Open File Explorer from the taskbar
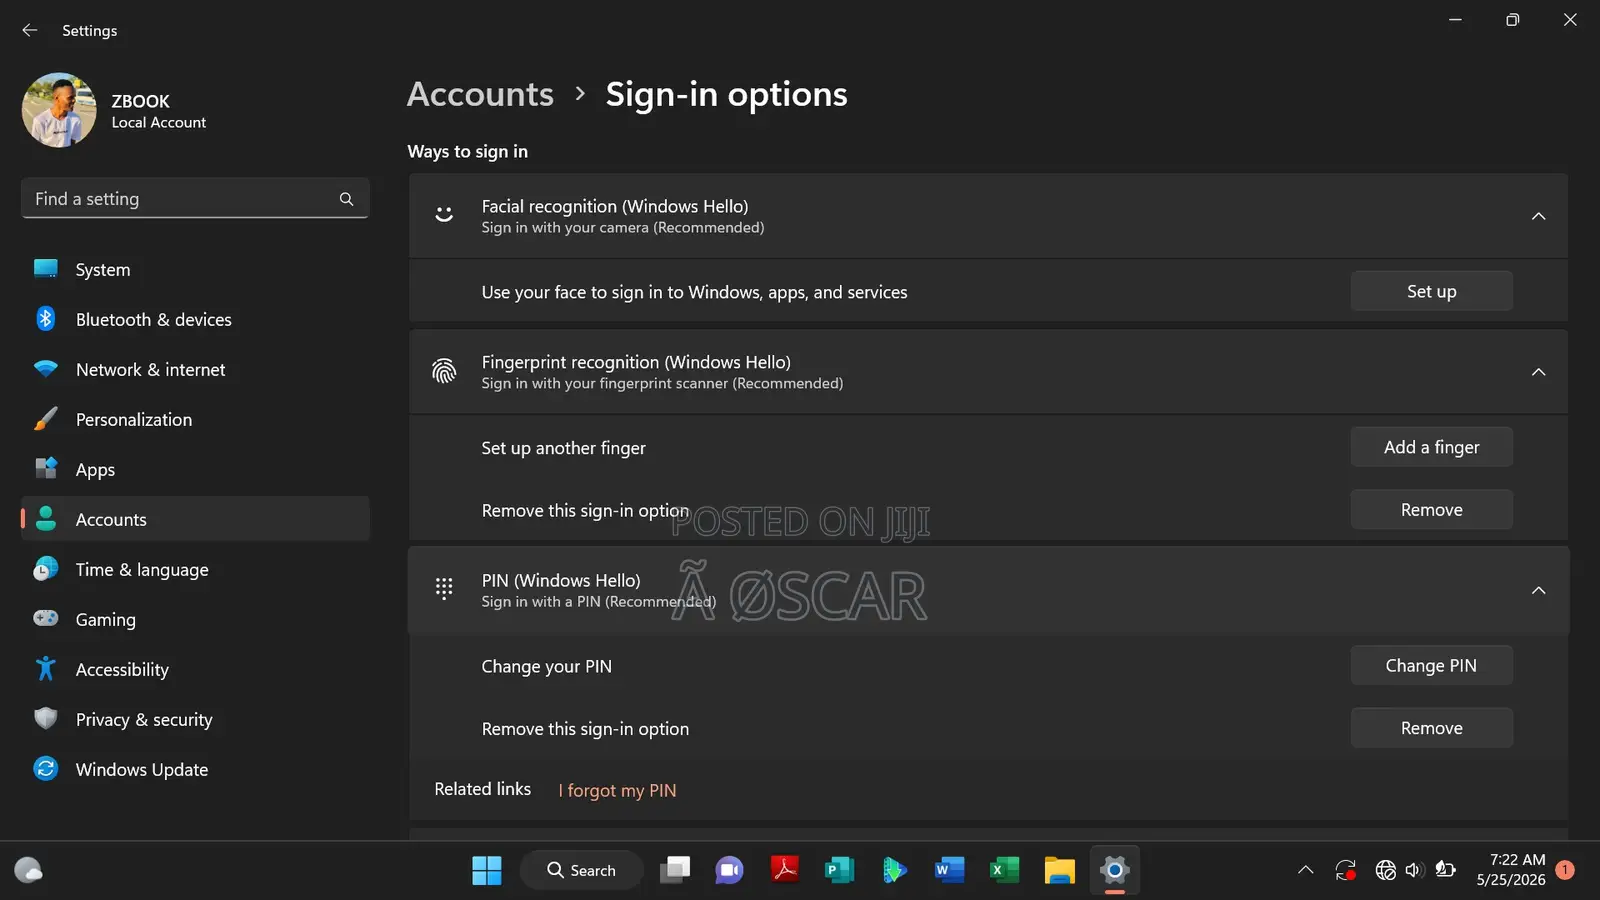 tap(1059, 870)
